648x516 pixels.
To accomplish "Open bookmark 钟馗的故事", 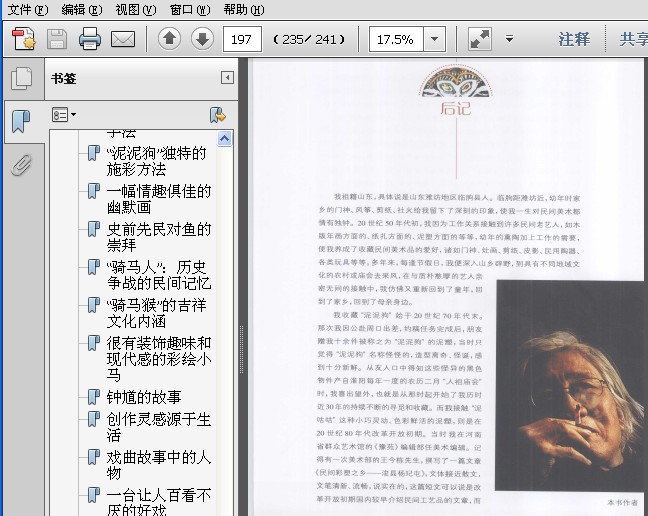I will pyautogui.click(x=144, y=397).
